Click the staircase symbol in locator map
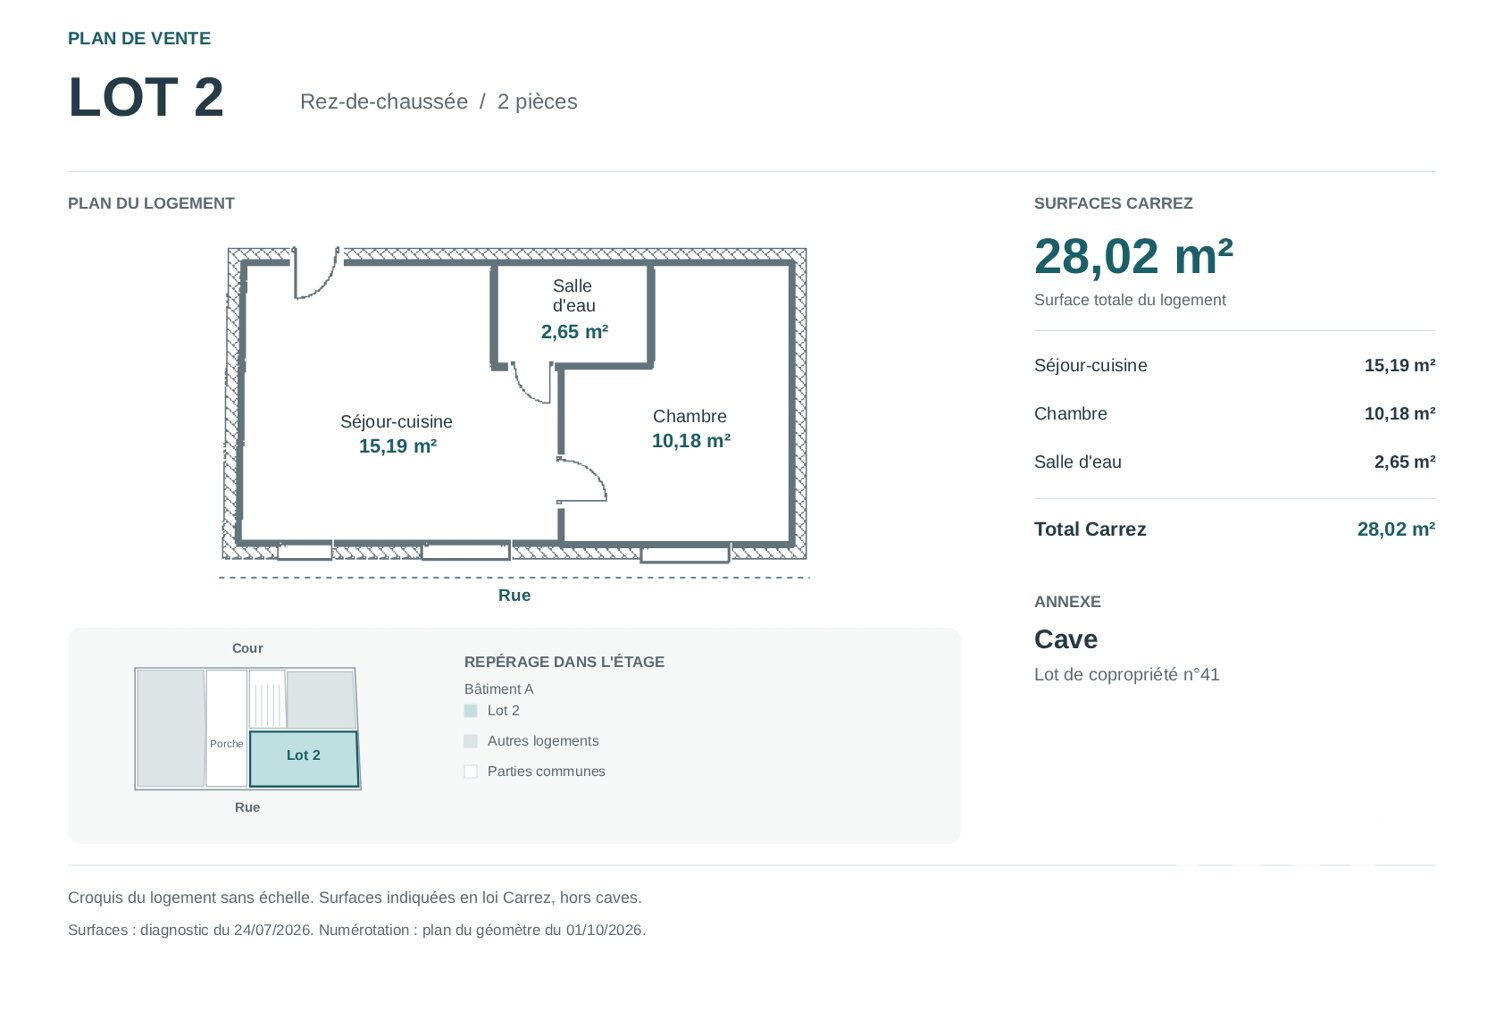Viewport: 1504px width, 1024px height. [267, 699]
